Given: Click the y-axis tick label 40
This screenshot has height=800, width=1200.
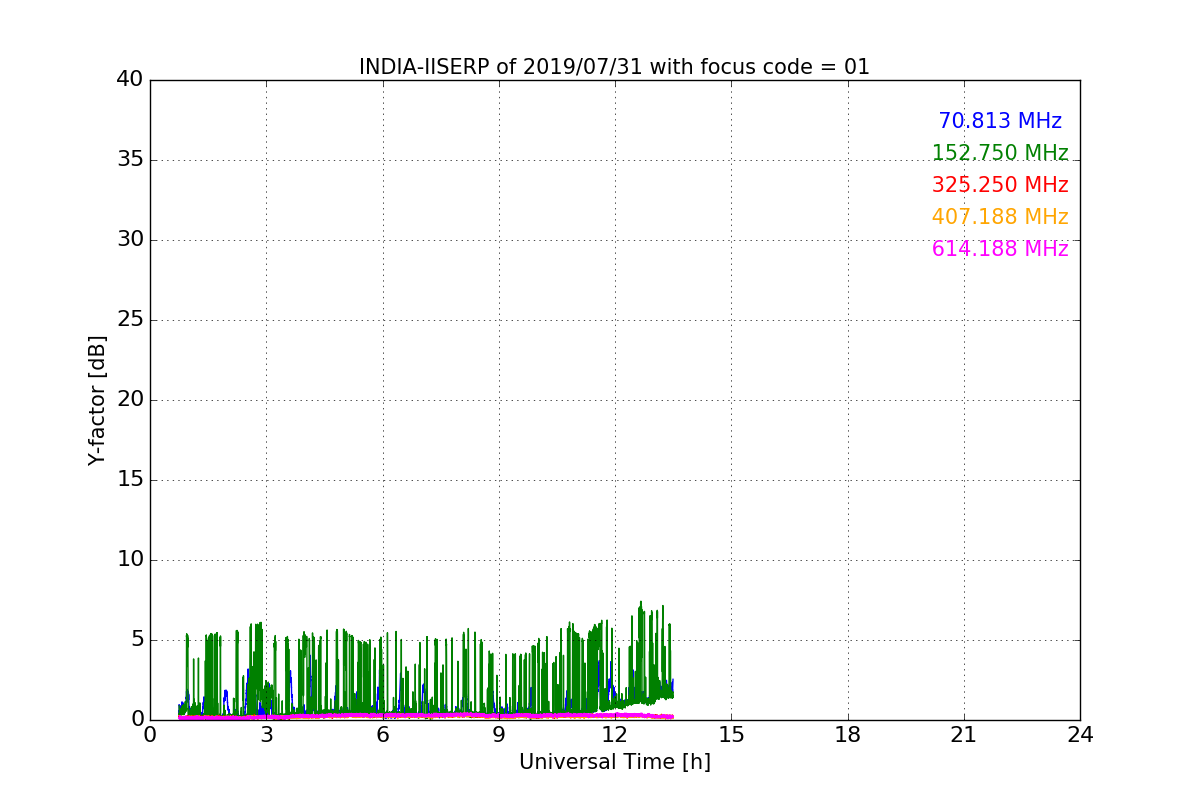Looking at the screenshot, I should tap(130, 80).
